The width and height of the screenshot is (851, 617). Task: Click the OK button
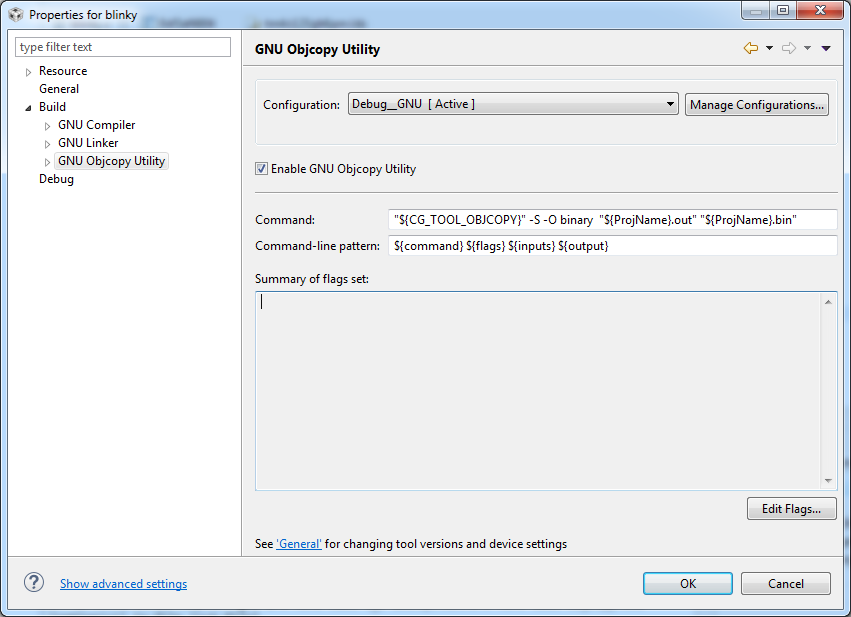(x=688, y=583)
